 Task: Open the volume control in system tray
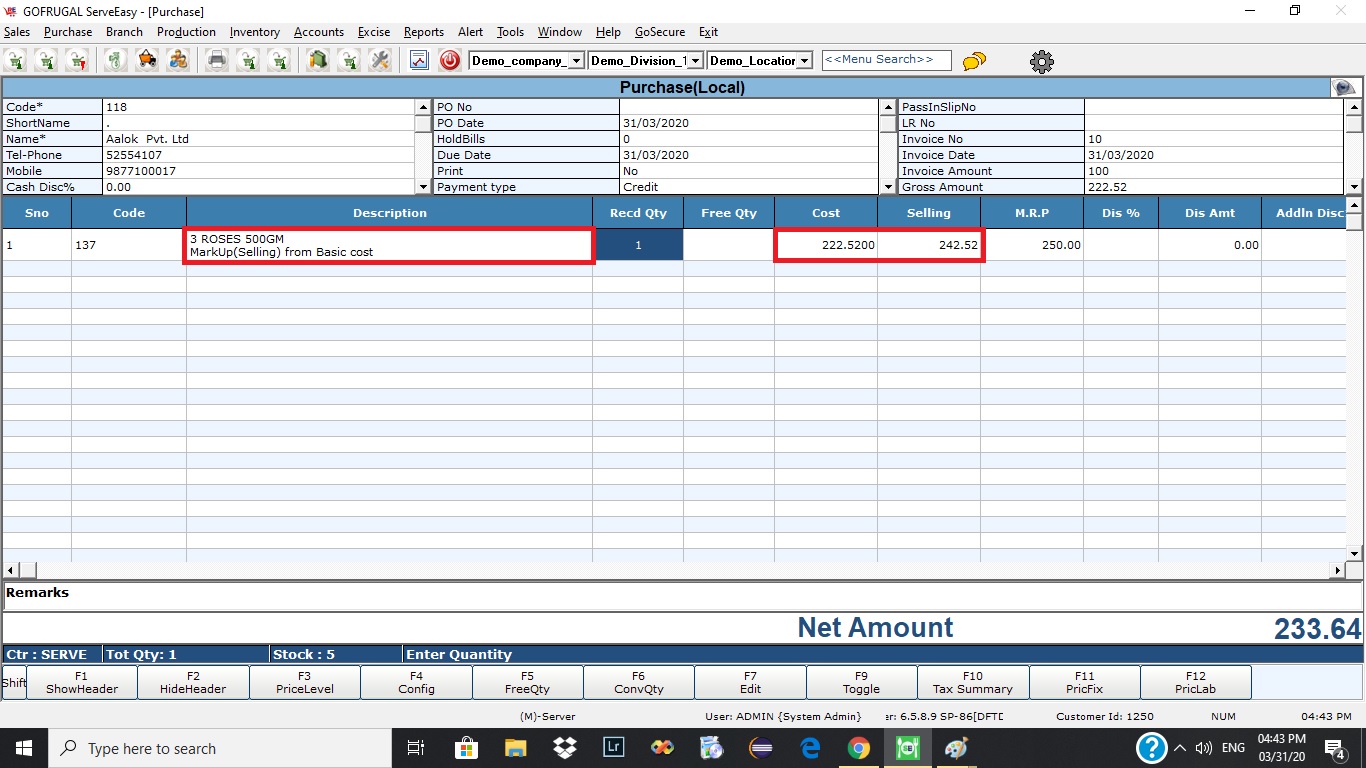click(x=1204, y=748)
